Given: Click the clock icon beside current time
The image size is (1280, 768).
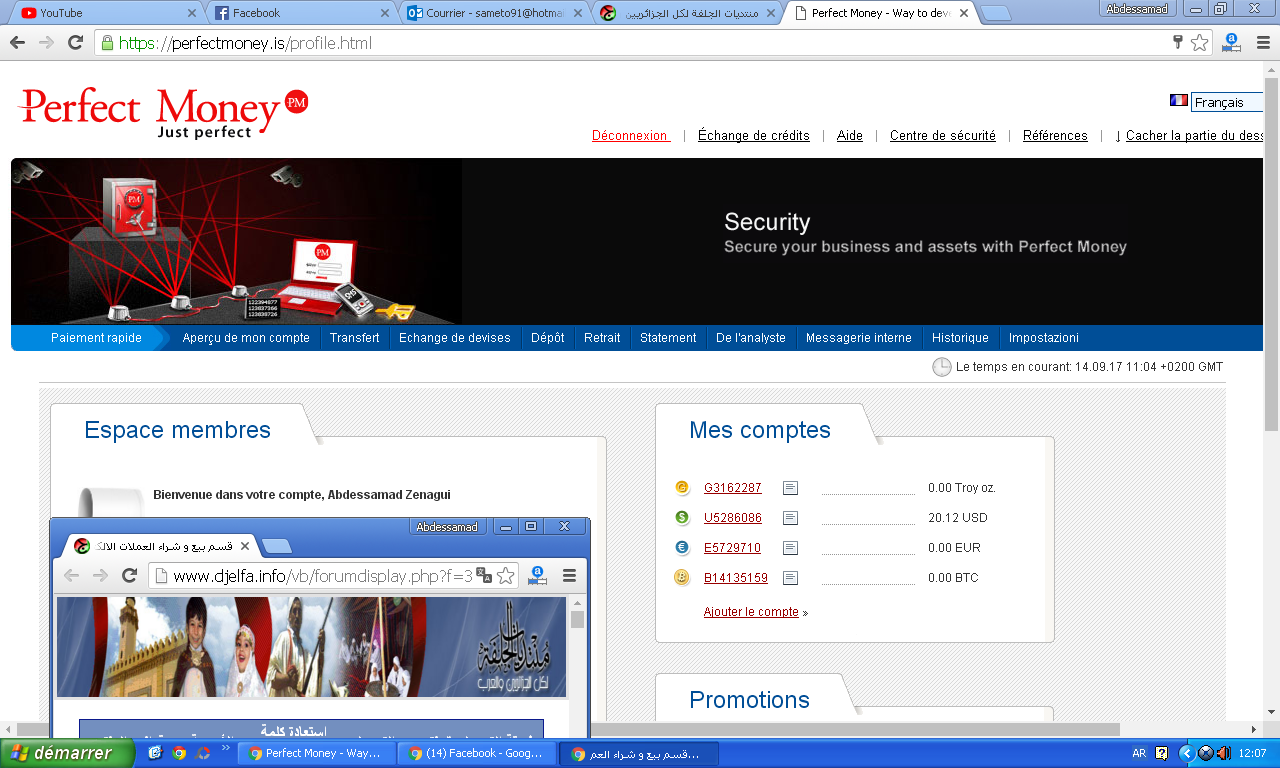Looking at the screenshot, I should (942, 367).
